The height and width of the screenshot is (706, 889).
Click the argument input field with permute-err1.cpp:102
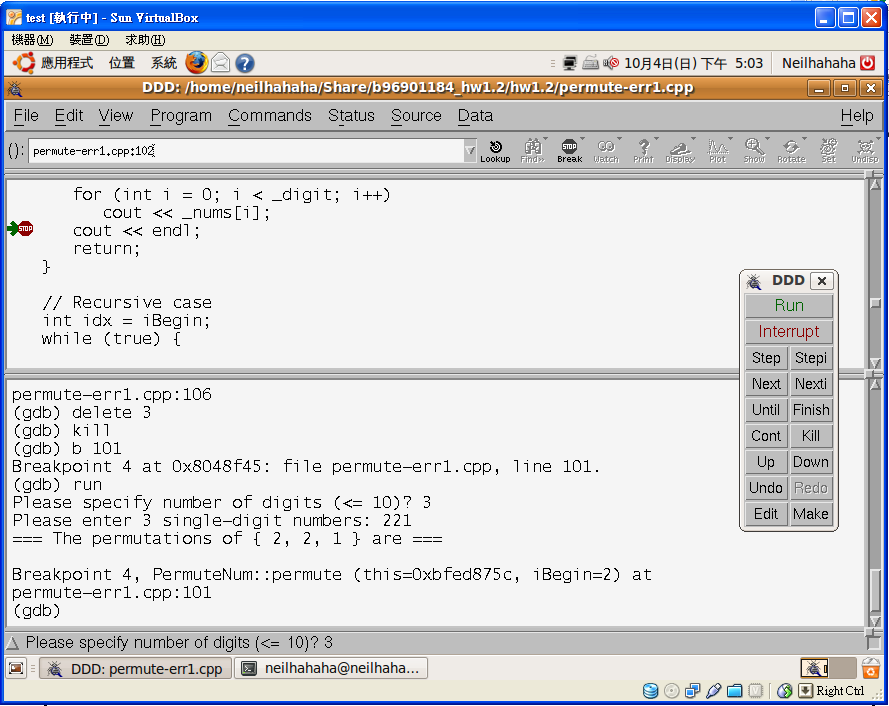(245, 152)
